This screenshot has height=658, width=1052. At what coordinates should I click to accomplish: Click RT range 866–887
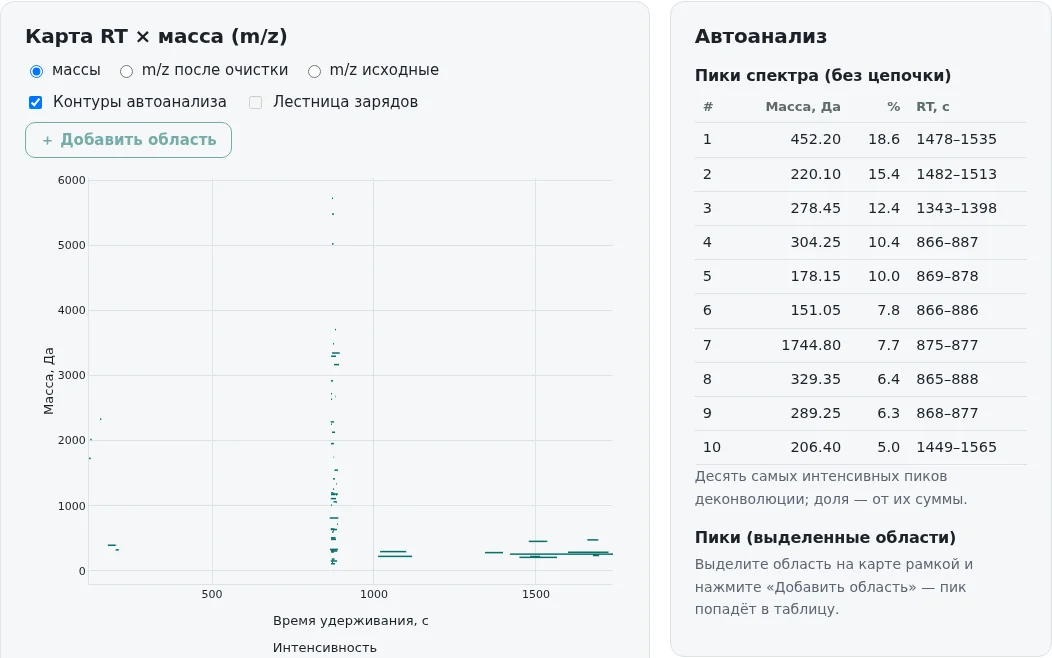pos(947,242)
